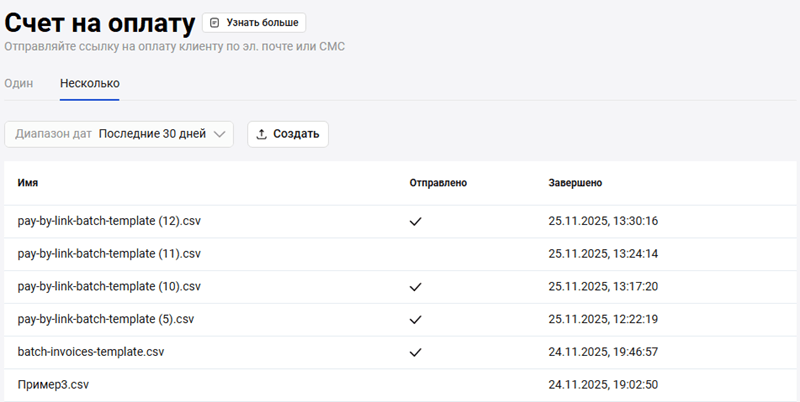Viewport: 800px width, 402px height.
Task: Click the book icon in Узнать больше
Action: point(214,22)
